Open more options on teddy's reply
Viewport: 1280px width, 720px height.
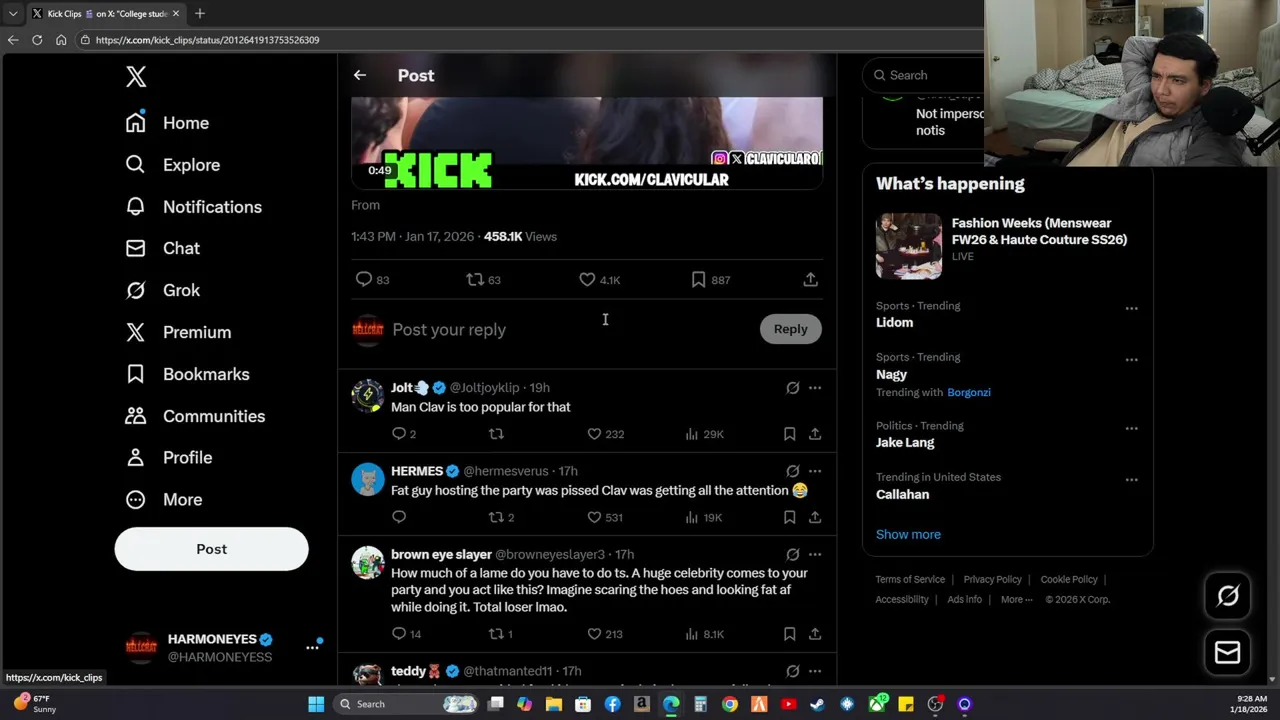click(x=815, y=671)
